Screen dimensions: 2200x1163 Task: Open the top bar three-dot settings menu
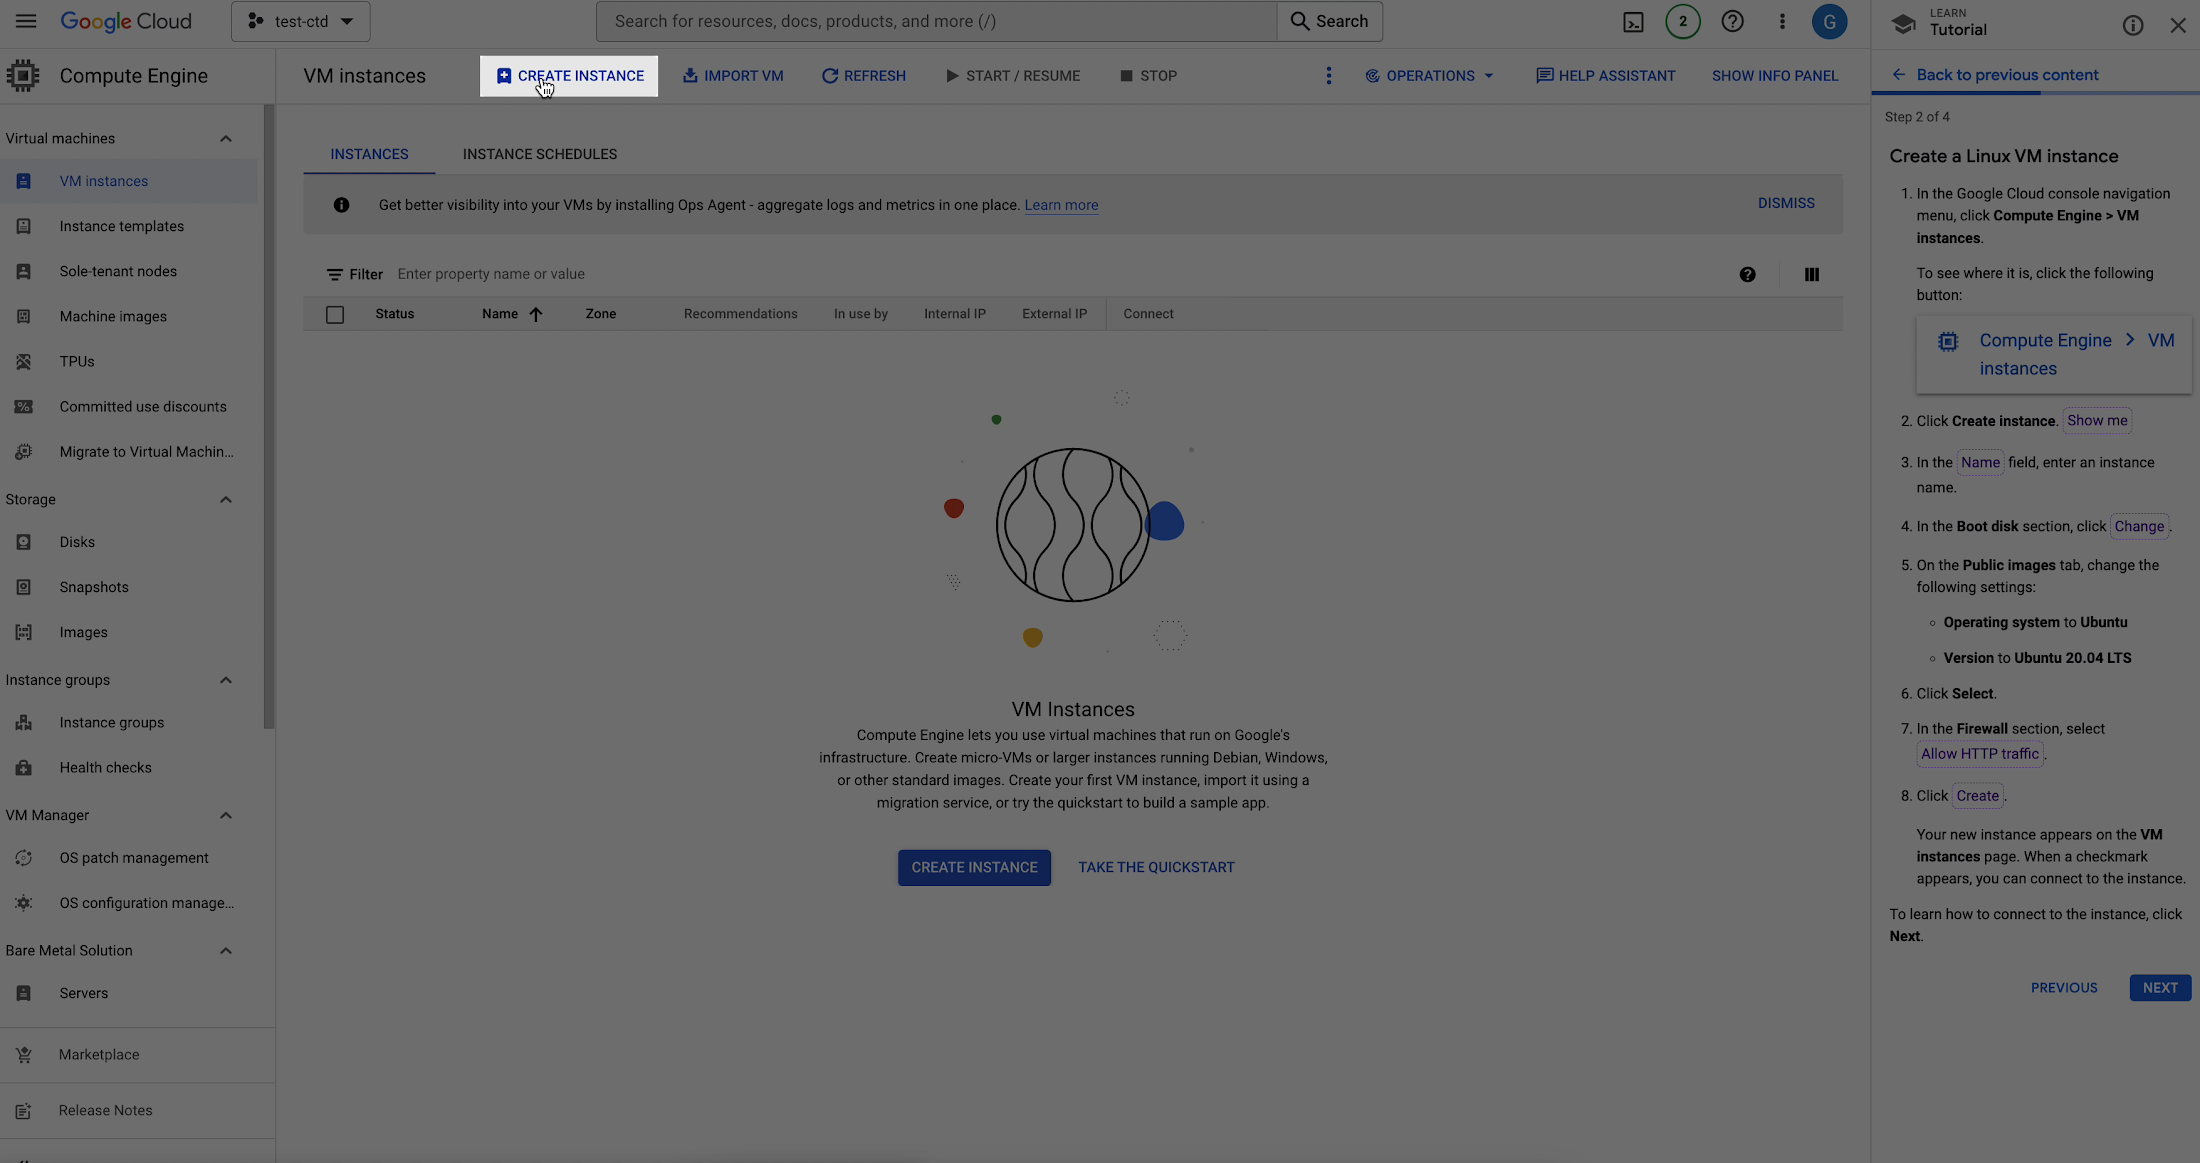[x=1782, y=21]
